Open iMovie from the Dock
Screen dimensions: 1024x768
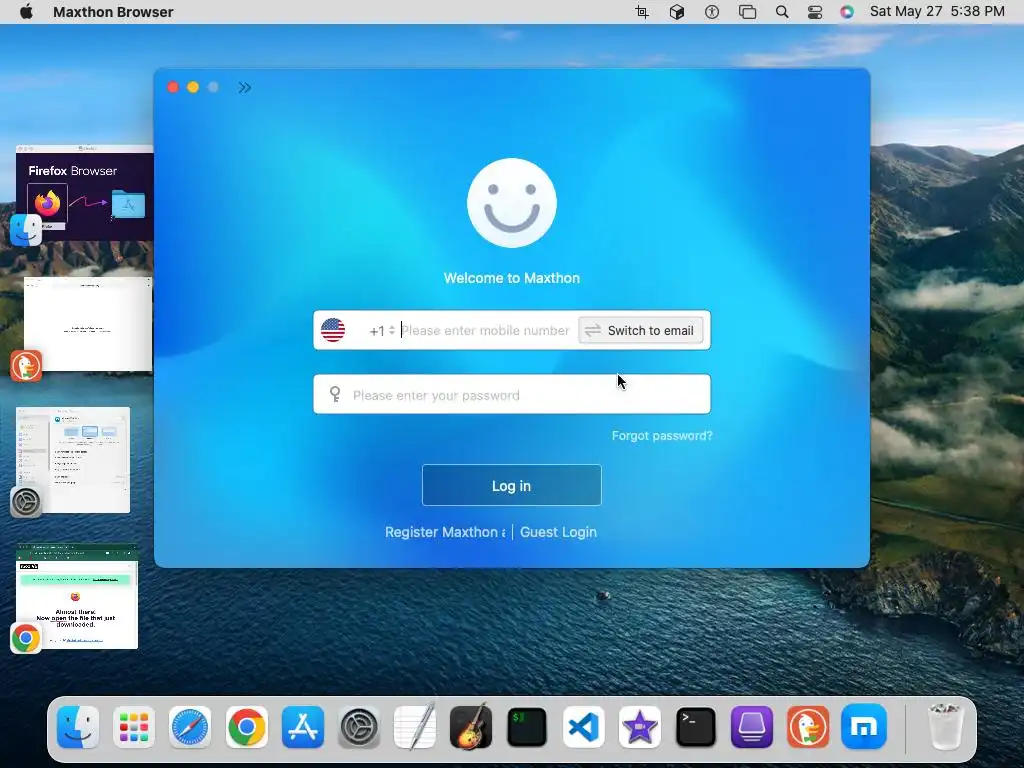[639, 727]
